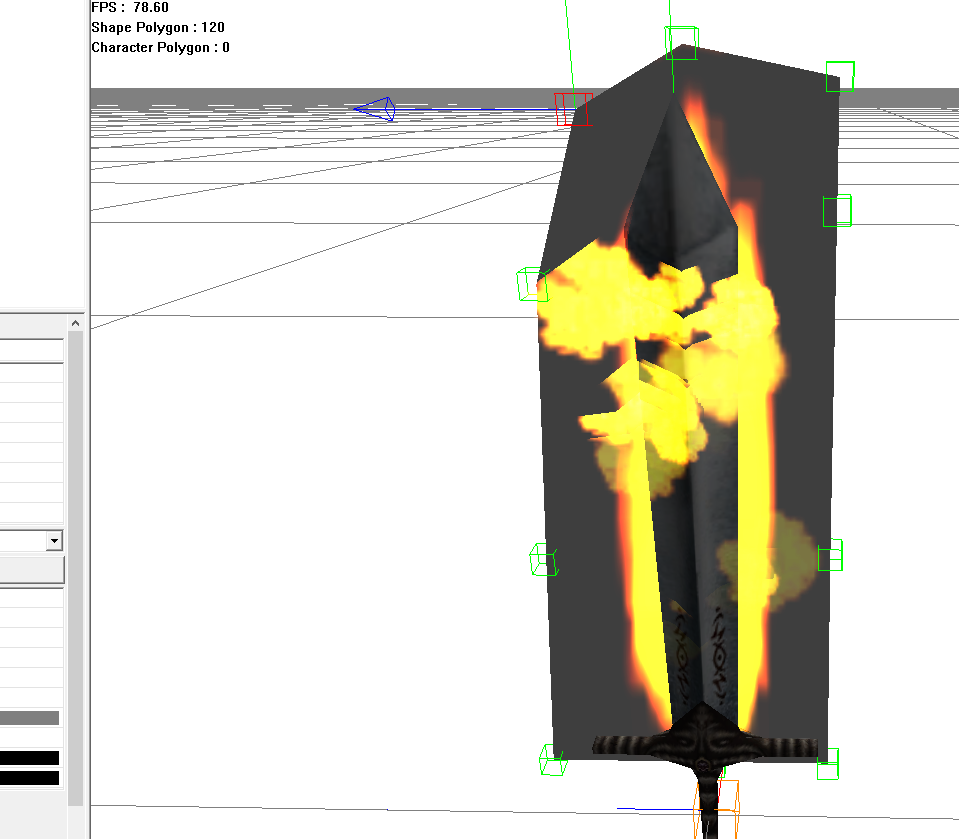Select the green cube handle on the upper right edge
The height and width of the screenshot is (839, 959).
coord(837,211)
